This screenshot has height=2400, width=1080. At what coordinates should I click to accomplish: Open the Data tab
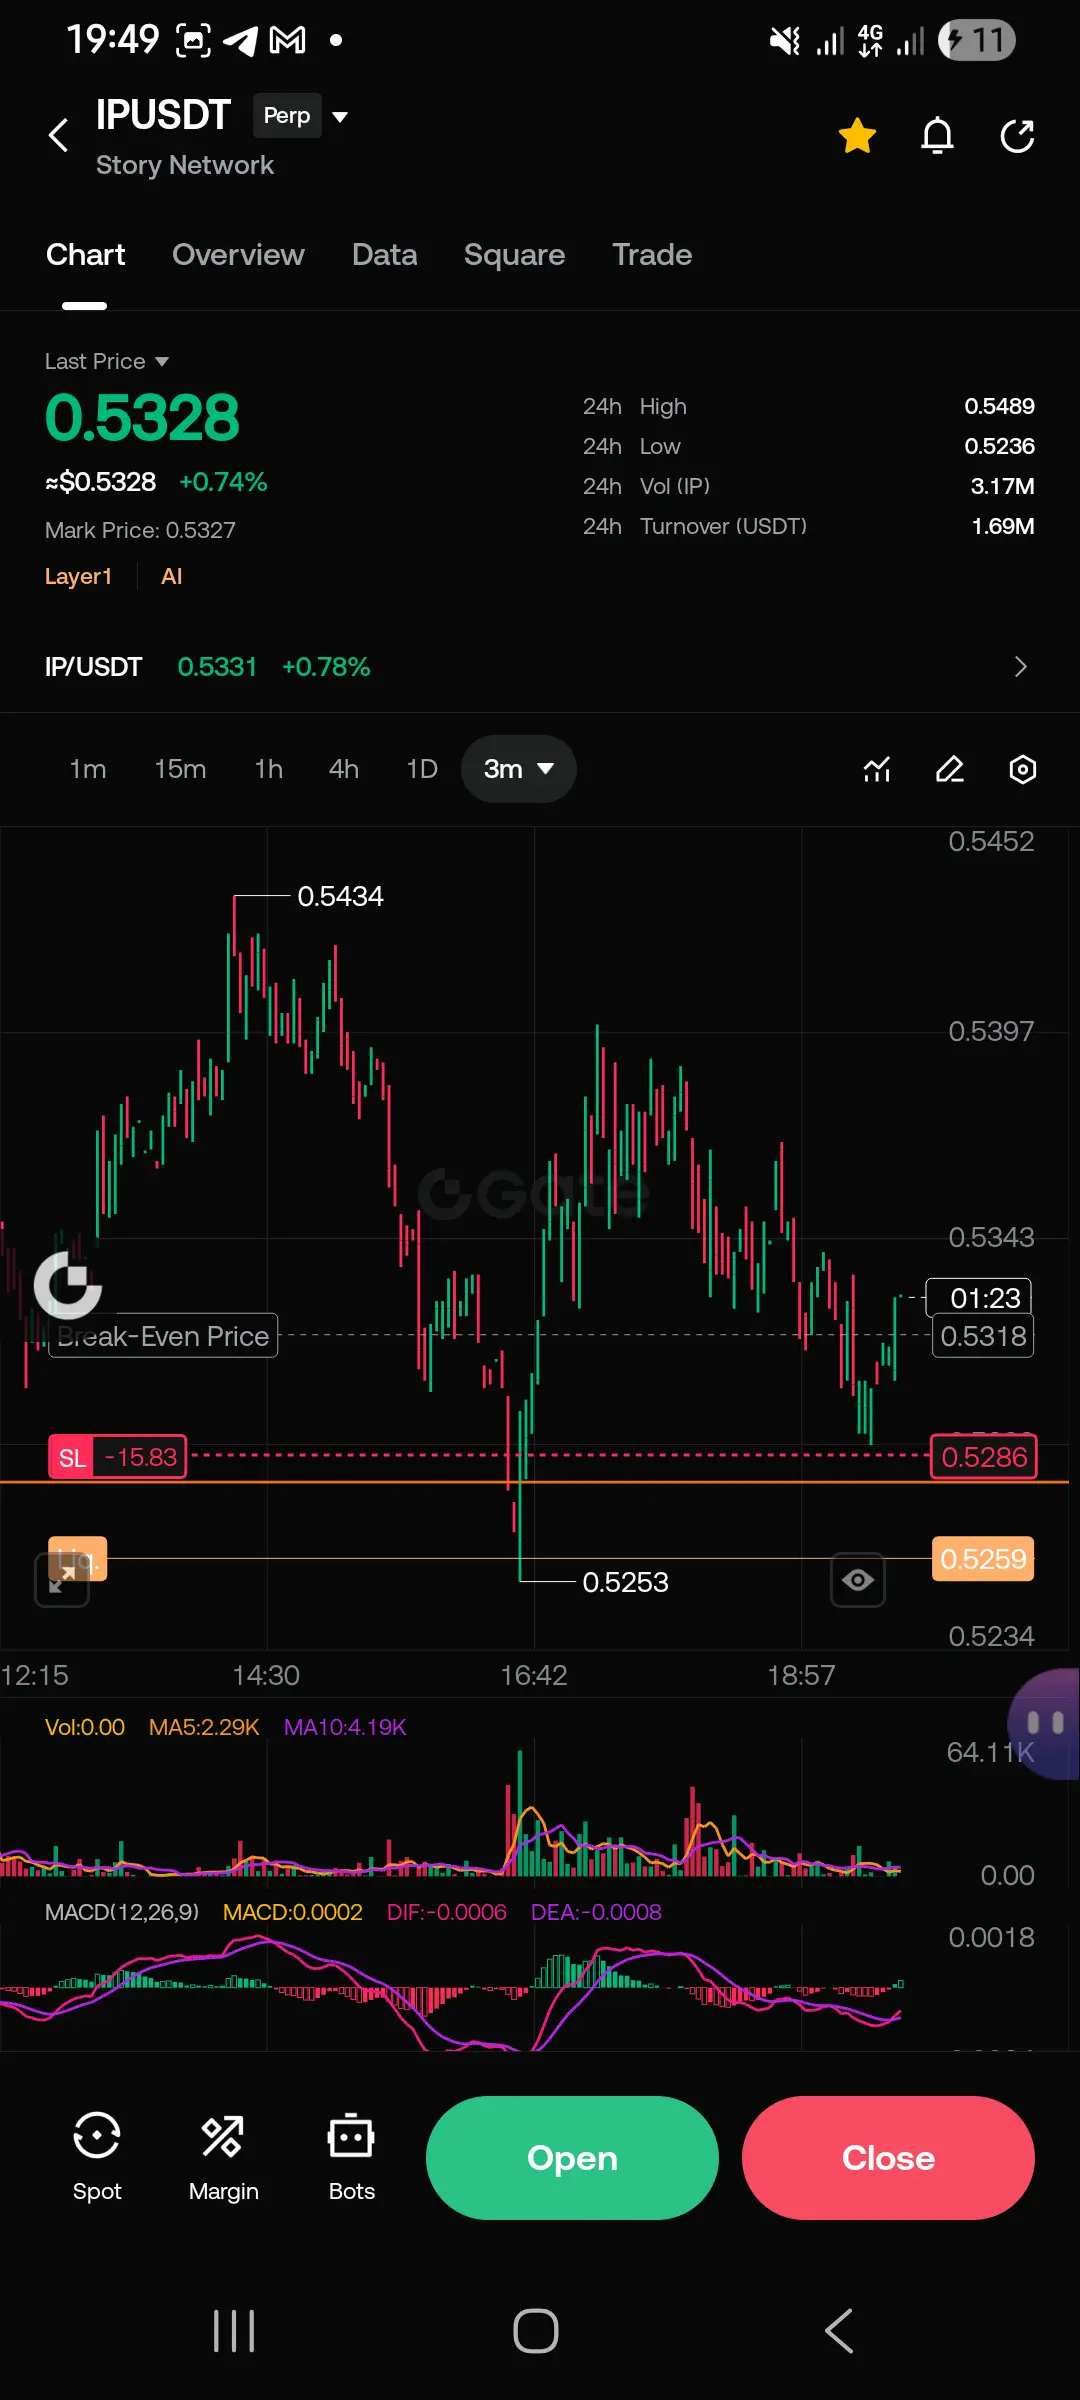click(x=384, y=255)
